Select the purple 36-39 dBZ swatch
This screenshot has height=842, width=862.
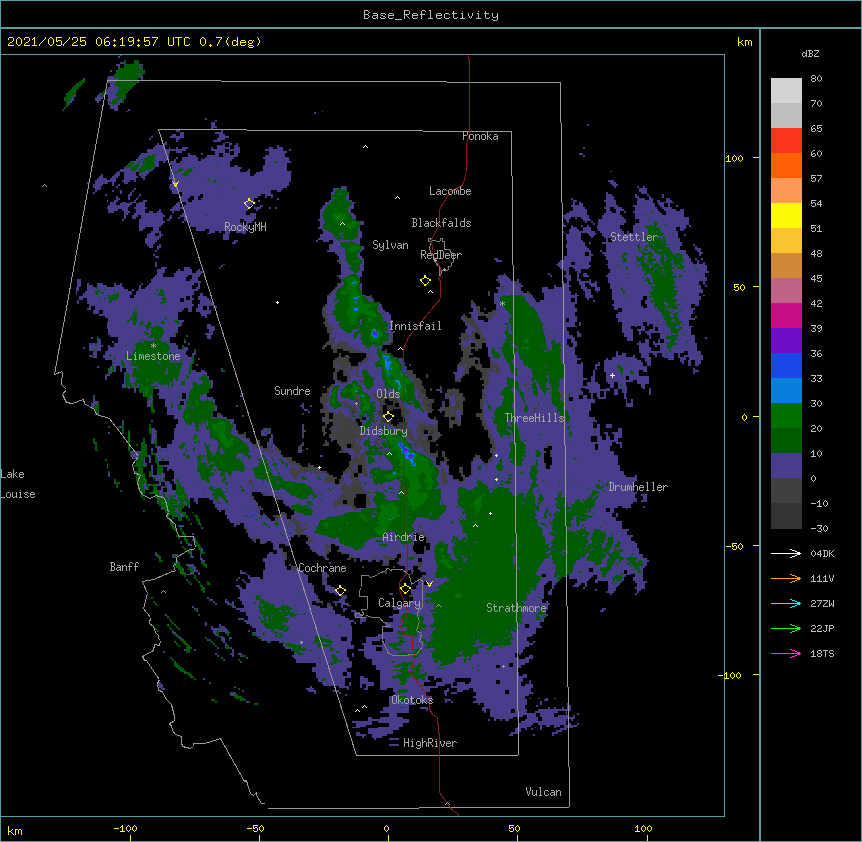[x=786, y=341]
